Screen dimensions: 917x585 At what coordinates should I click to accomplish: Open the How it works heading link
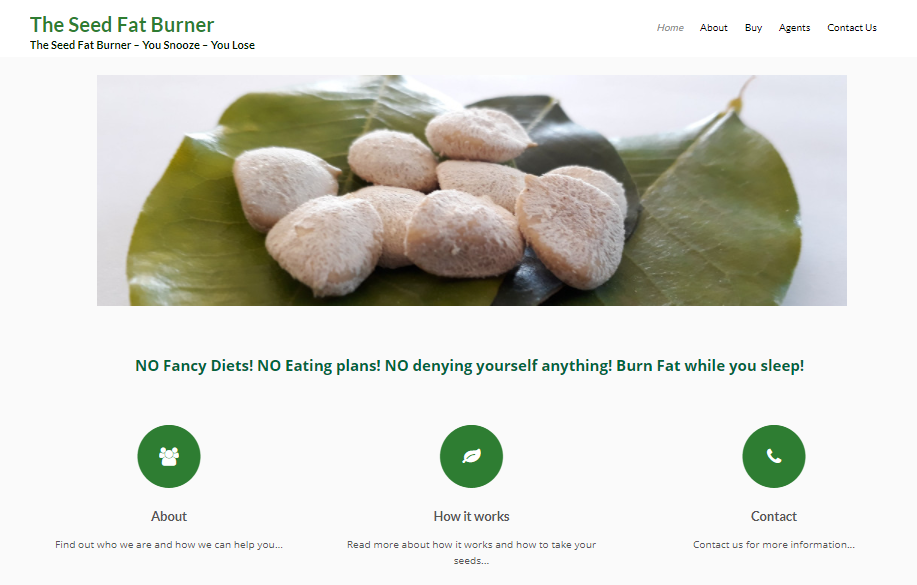pyautogui.click(x=471, y=516)
